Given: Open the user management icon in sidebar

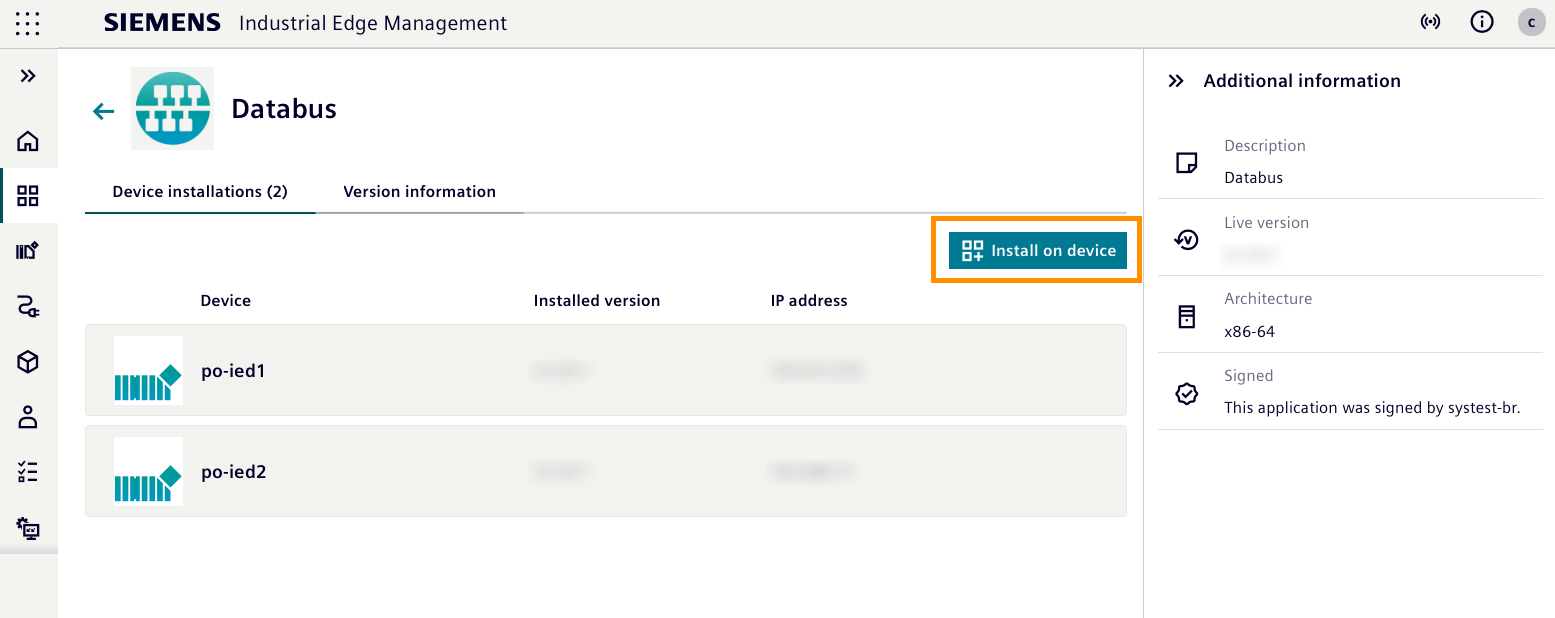Looking at the screenshot, I should [x=29, y=417].
